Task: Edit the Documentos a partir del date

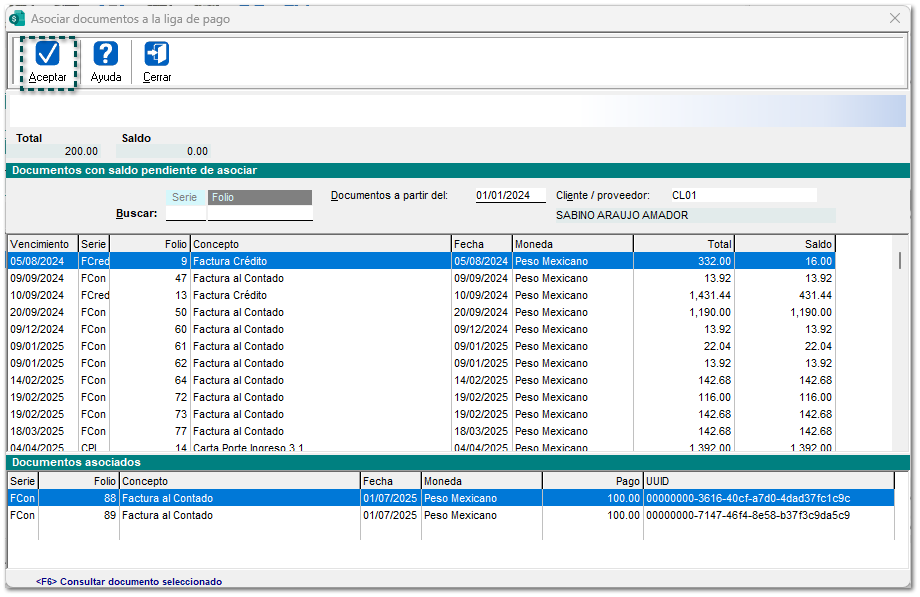Action: pos(510,196)
